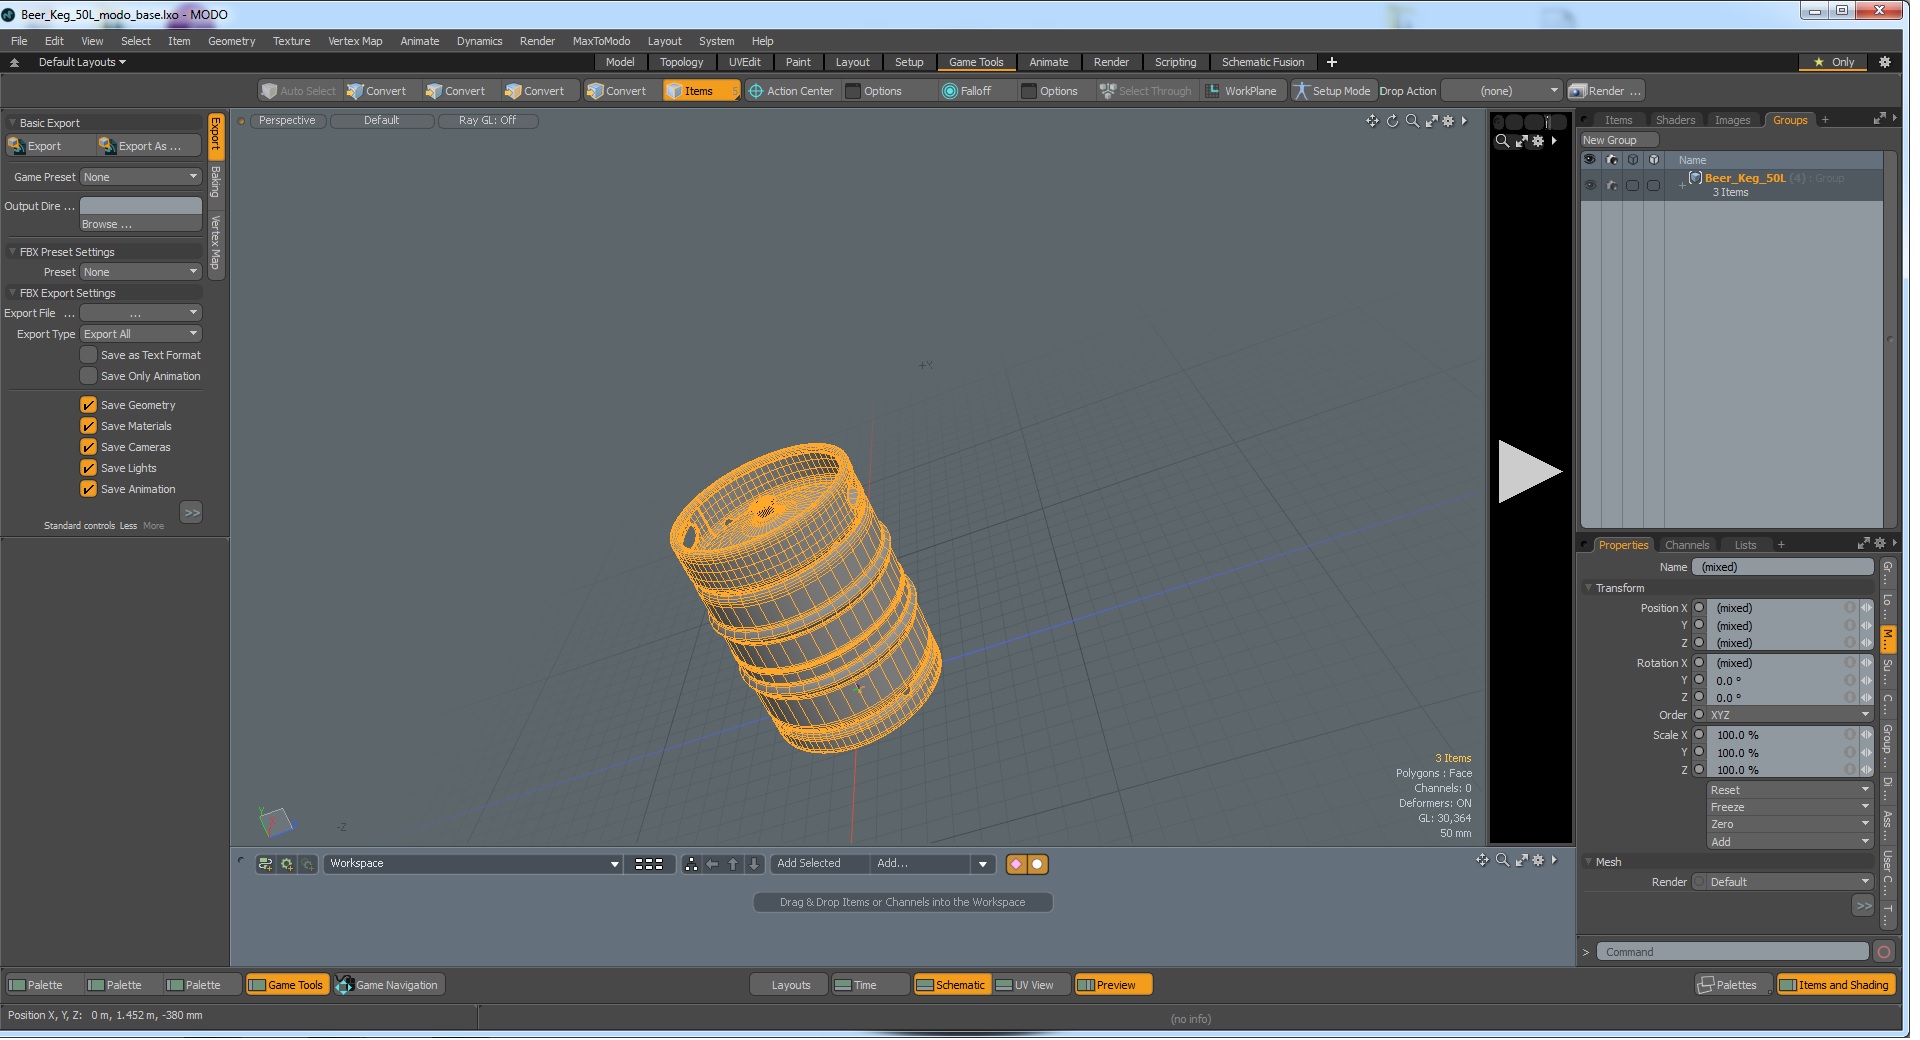The width and height of the screenshot is (1920, 1040).
Task: Click Add Selected in the schematic
Action: click(x=819, y=864)
